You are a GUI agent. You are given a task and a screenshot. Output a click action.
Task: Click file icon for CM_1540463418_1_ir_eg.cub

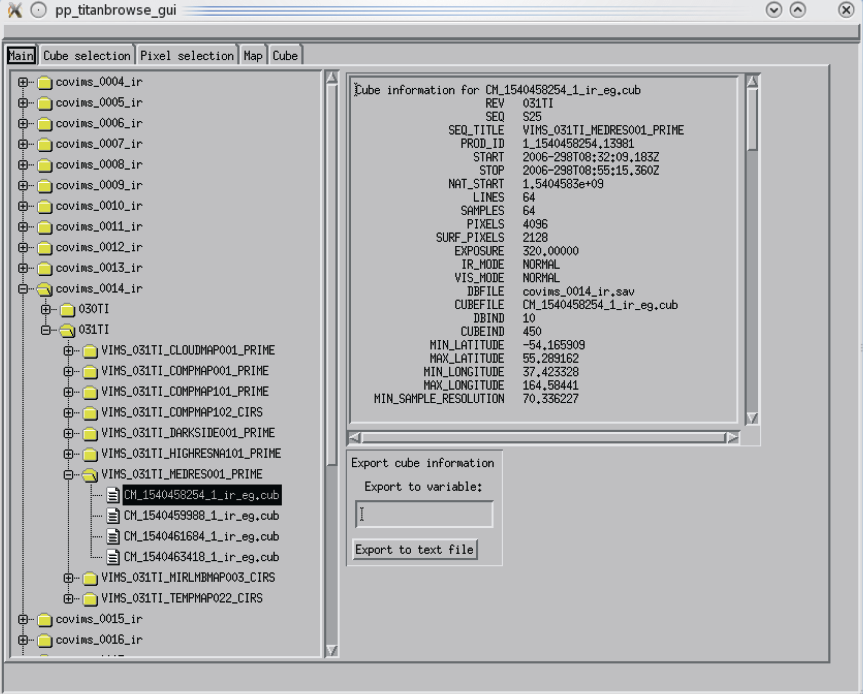[x=113, y=557]
